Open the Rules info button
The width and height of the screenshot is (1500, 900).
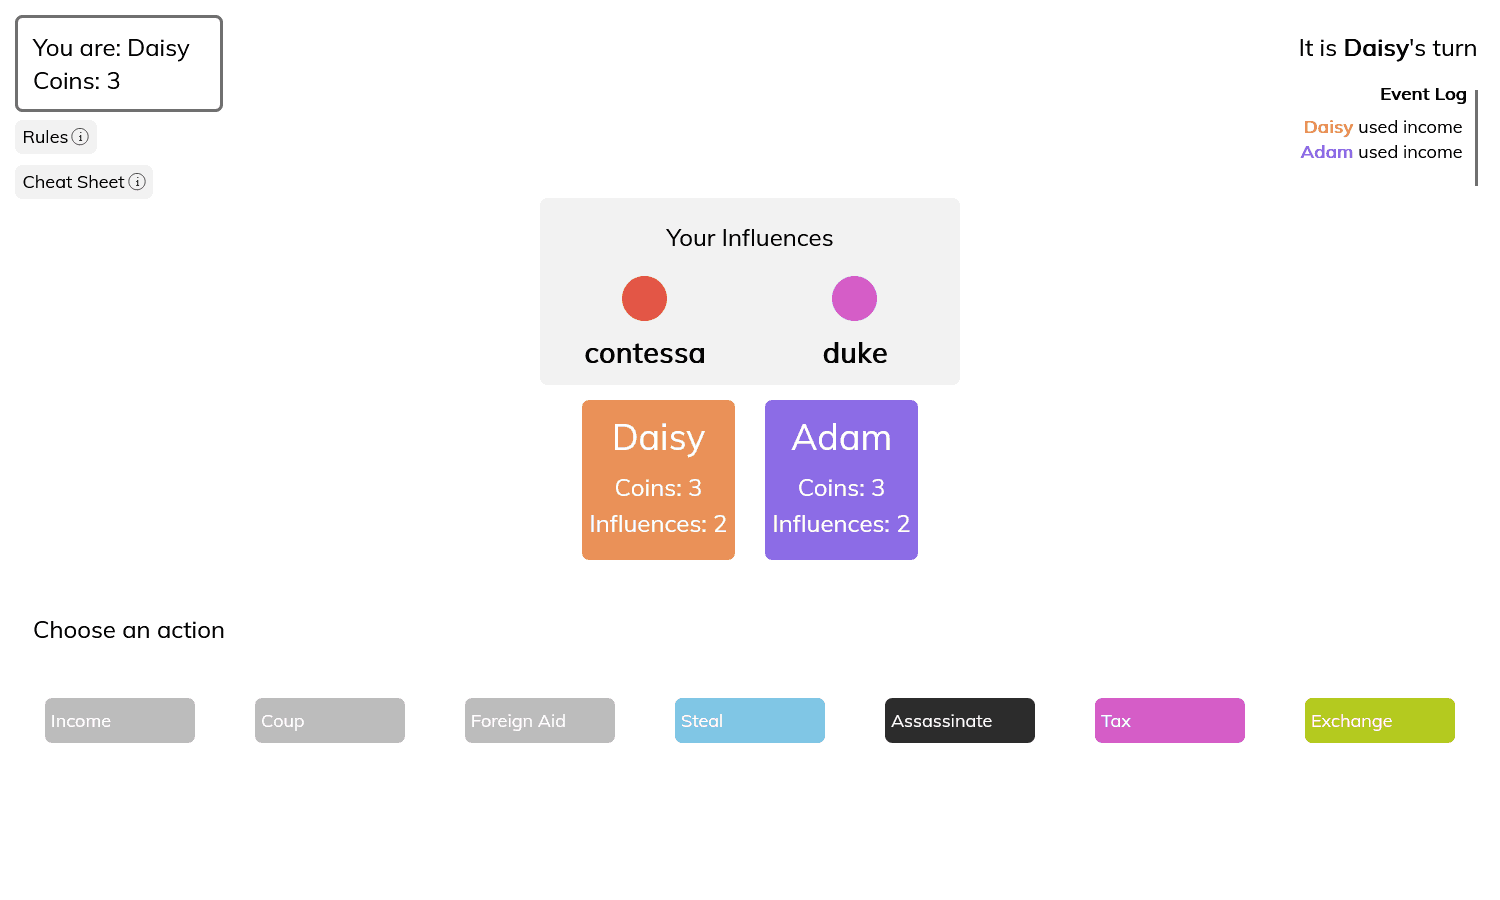56,137
